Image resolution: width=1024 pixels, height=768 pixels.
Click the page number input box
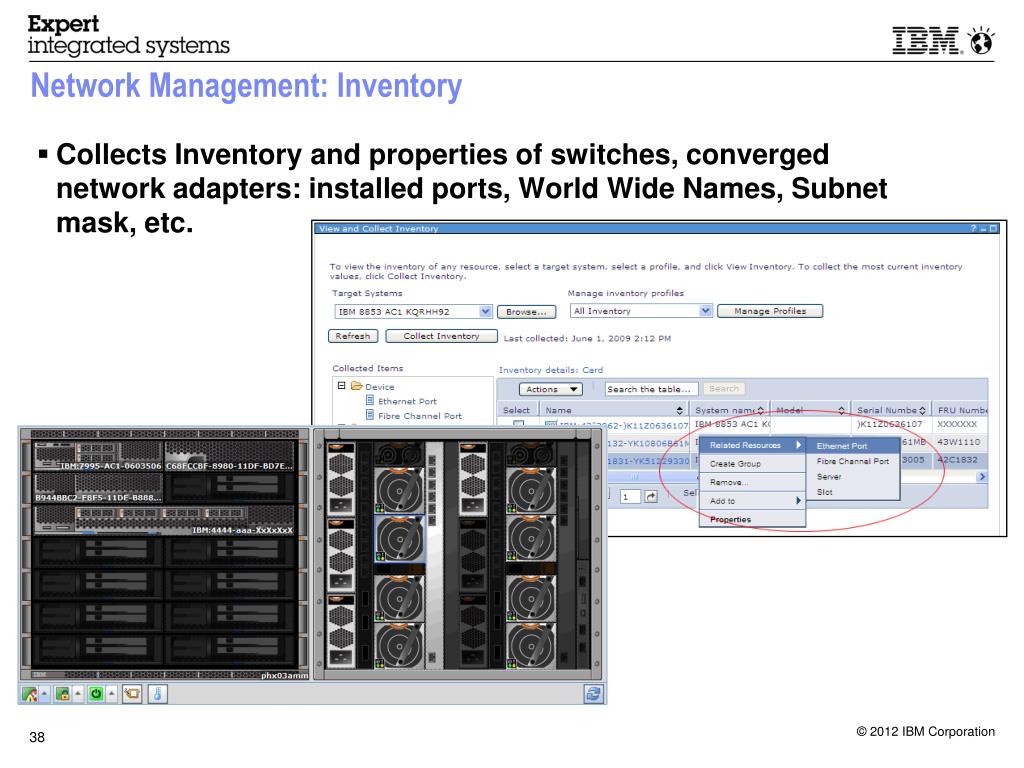tap(630, 496)
